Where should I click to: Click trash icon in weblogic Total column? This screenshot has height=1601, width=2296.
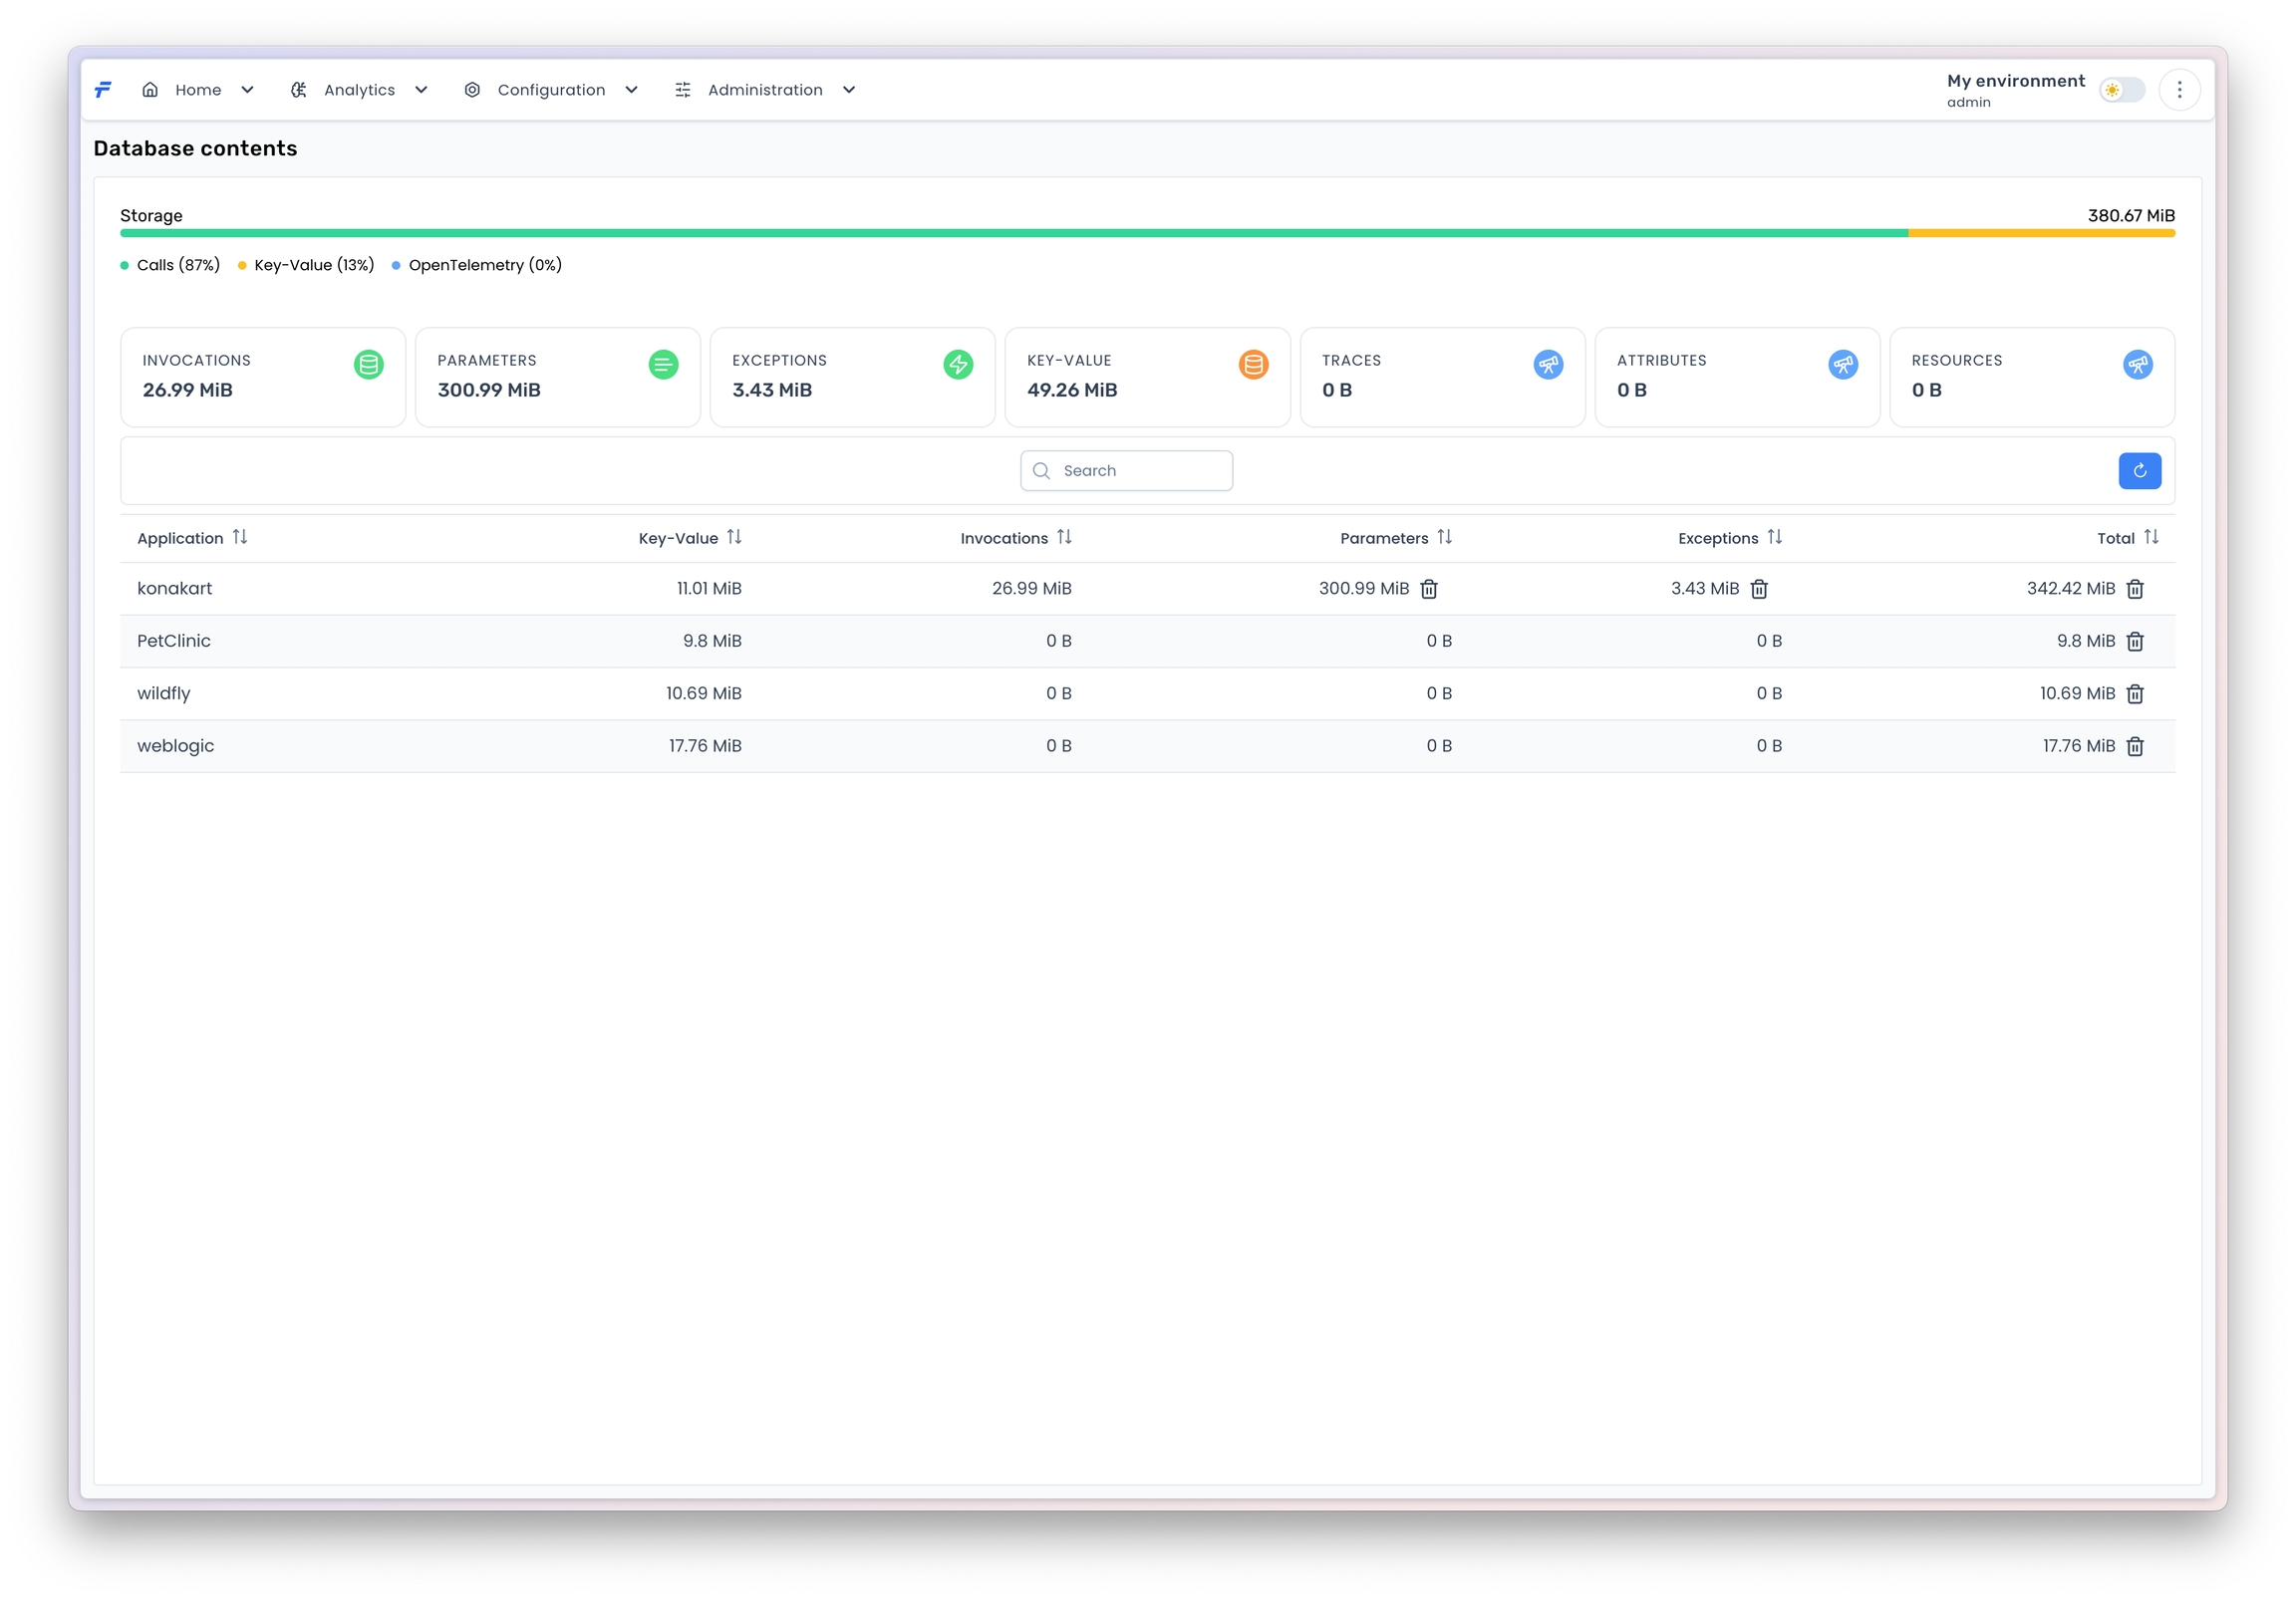[x=2134, y=746]
